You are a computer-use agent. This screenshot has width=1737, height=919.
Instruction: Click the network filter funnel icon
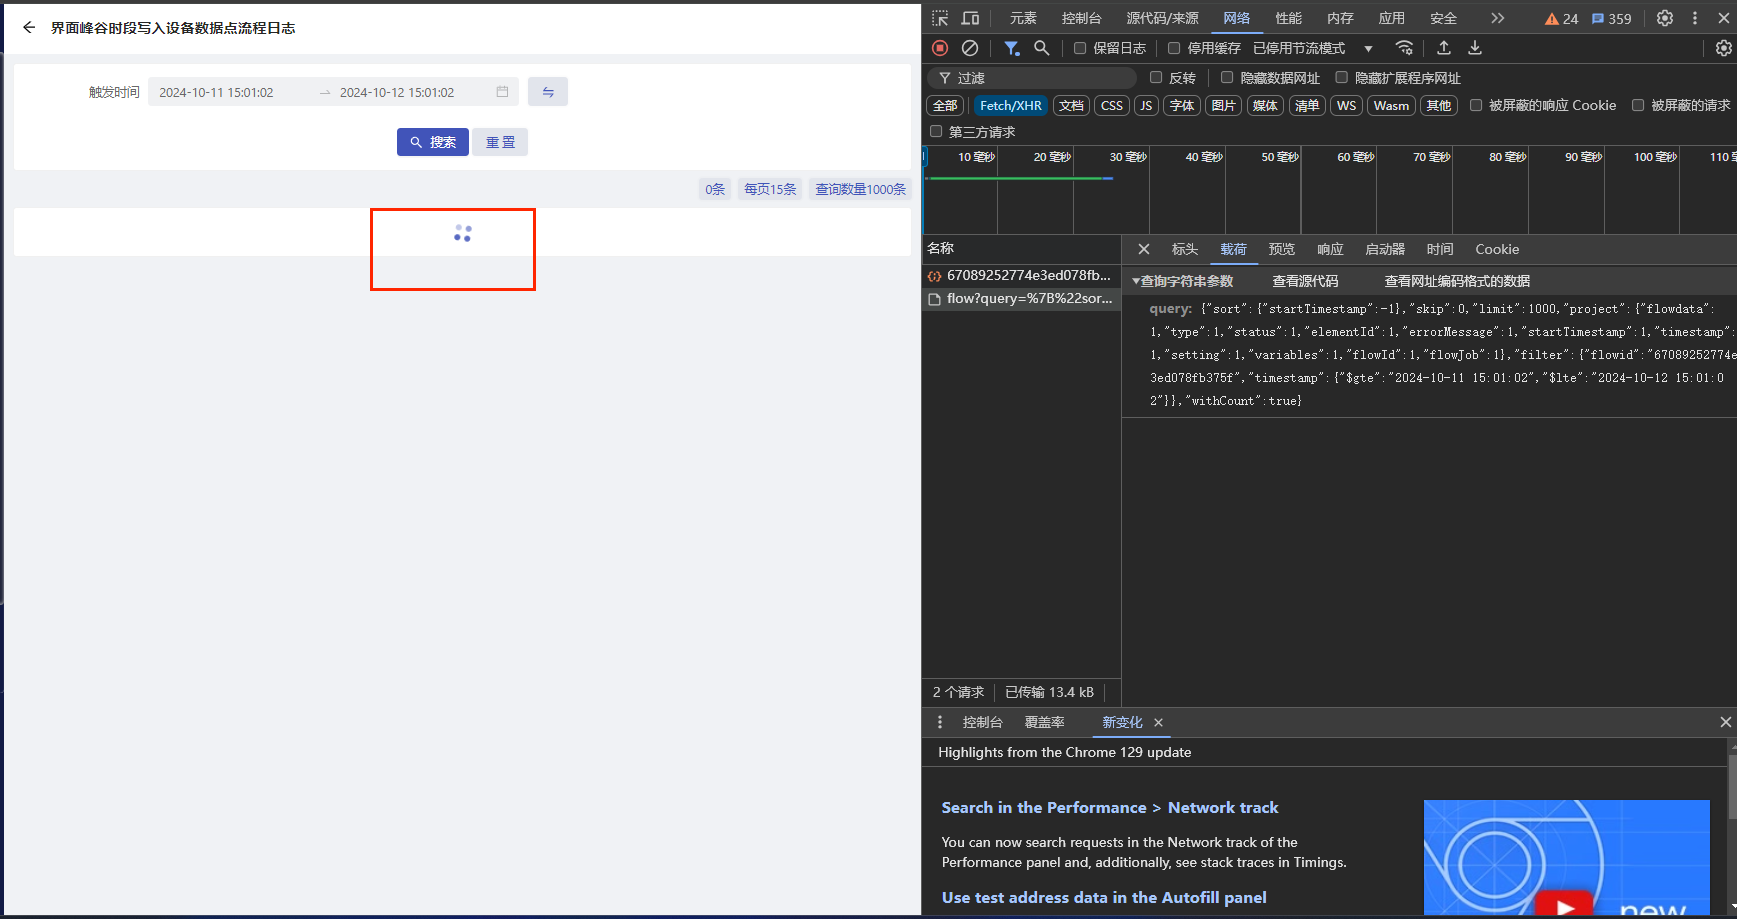pyautogui.click(x=1012, y=48)
